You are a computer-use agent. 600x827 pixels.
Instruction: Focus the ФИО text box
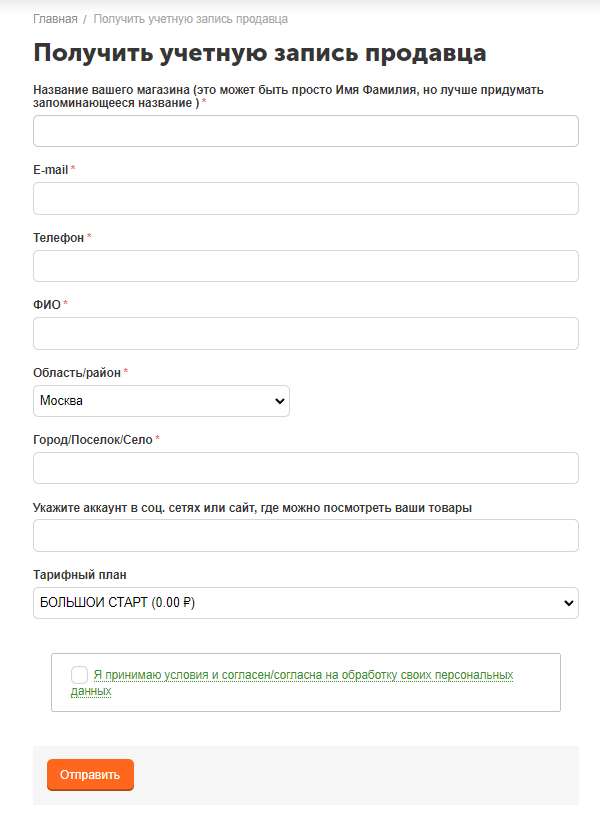pos(306,333)
